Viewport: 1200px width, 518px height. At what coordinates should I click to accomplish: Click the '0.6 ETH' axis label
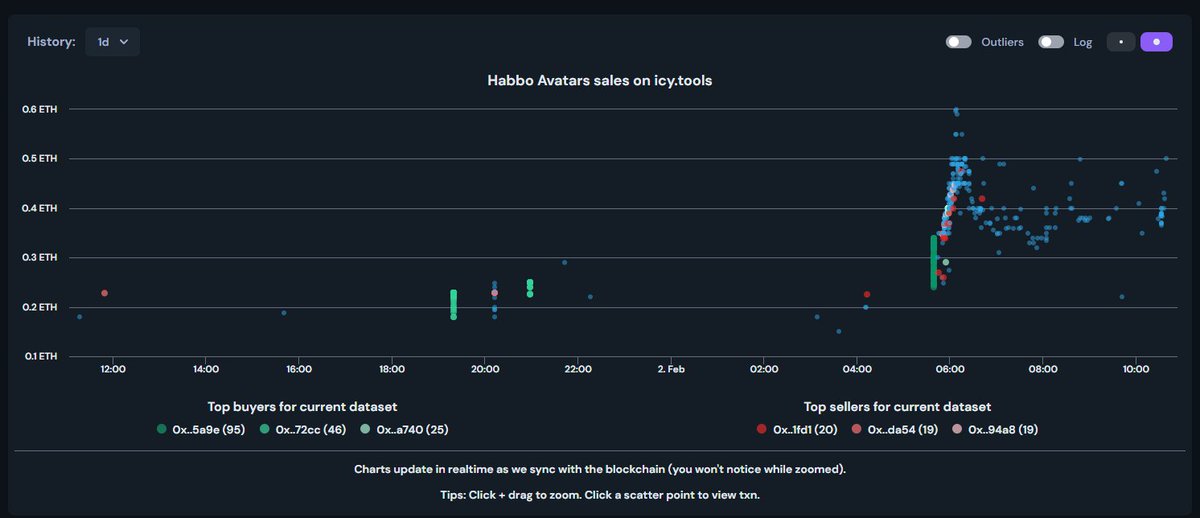(x=40, y=109)
